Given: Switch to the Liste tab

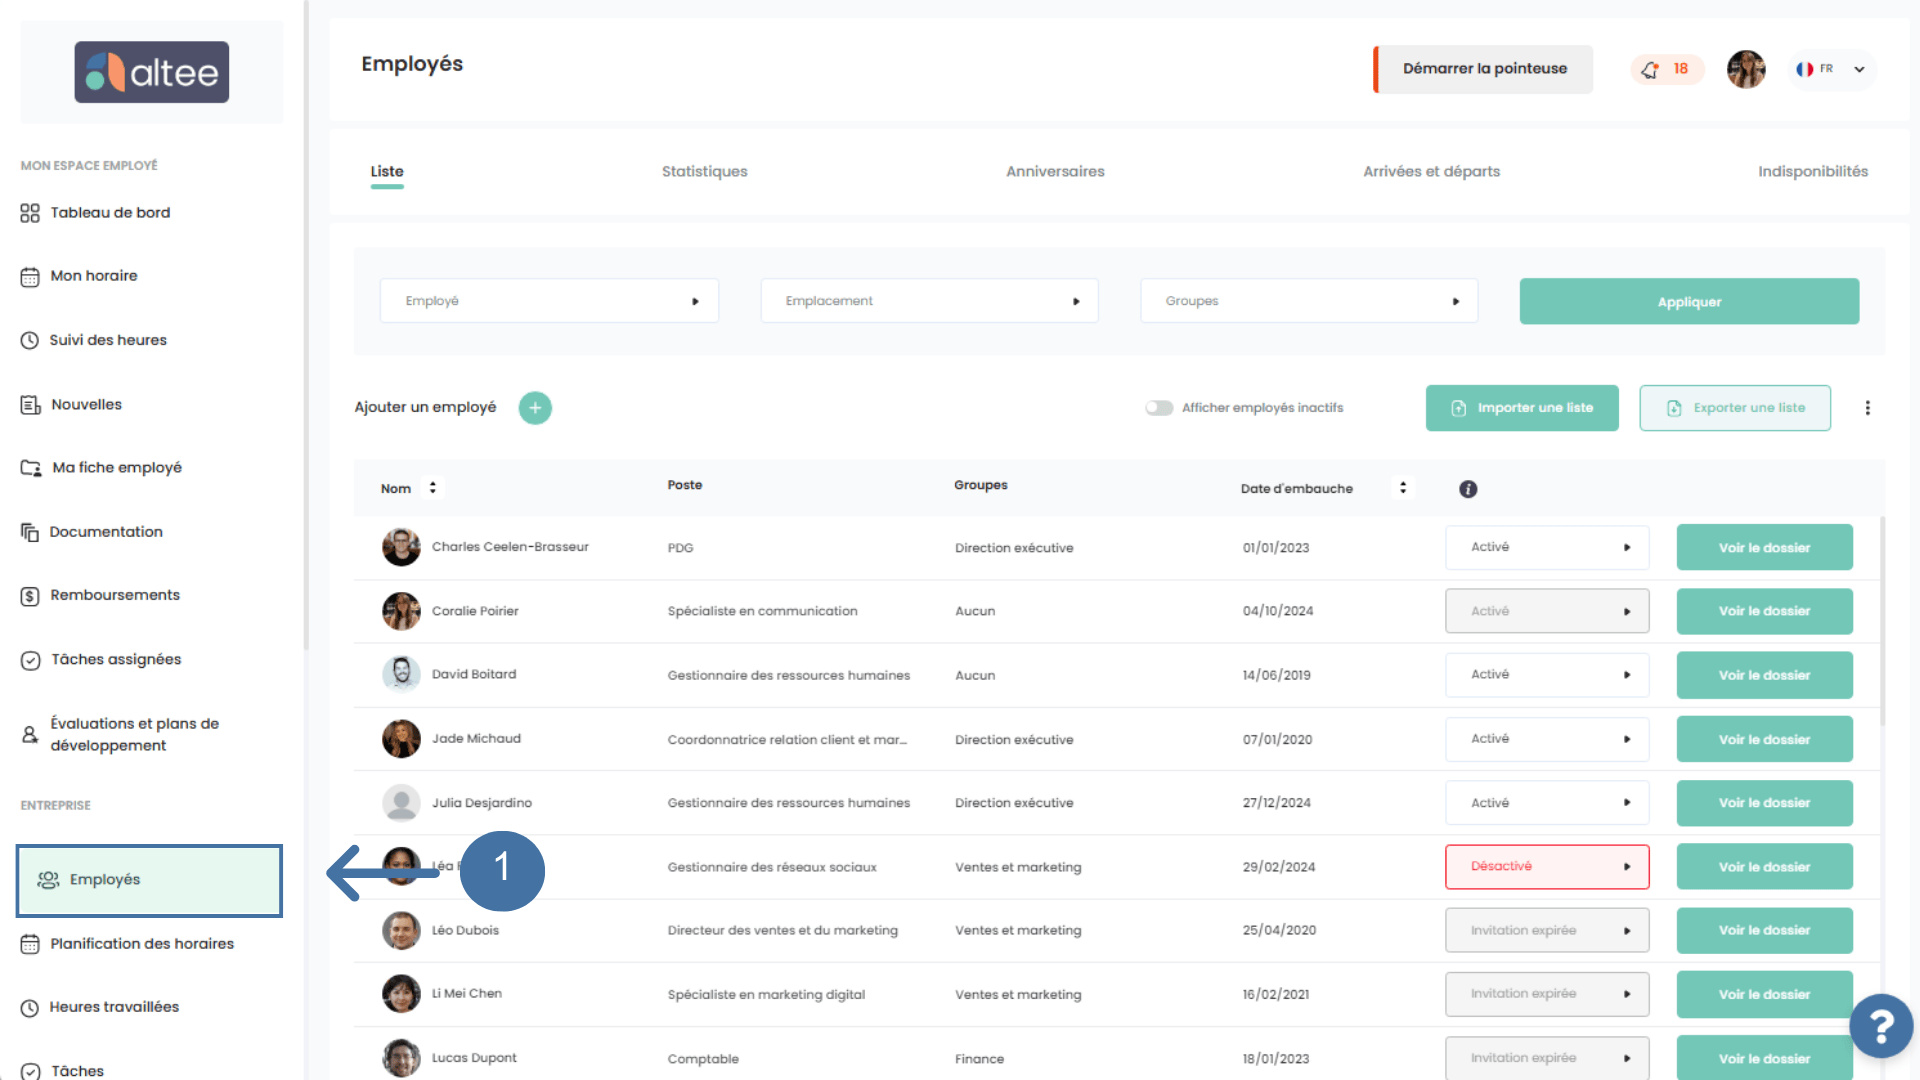Looking at the screenshot, I should point(387,172).
